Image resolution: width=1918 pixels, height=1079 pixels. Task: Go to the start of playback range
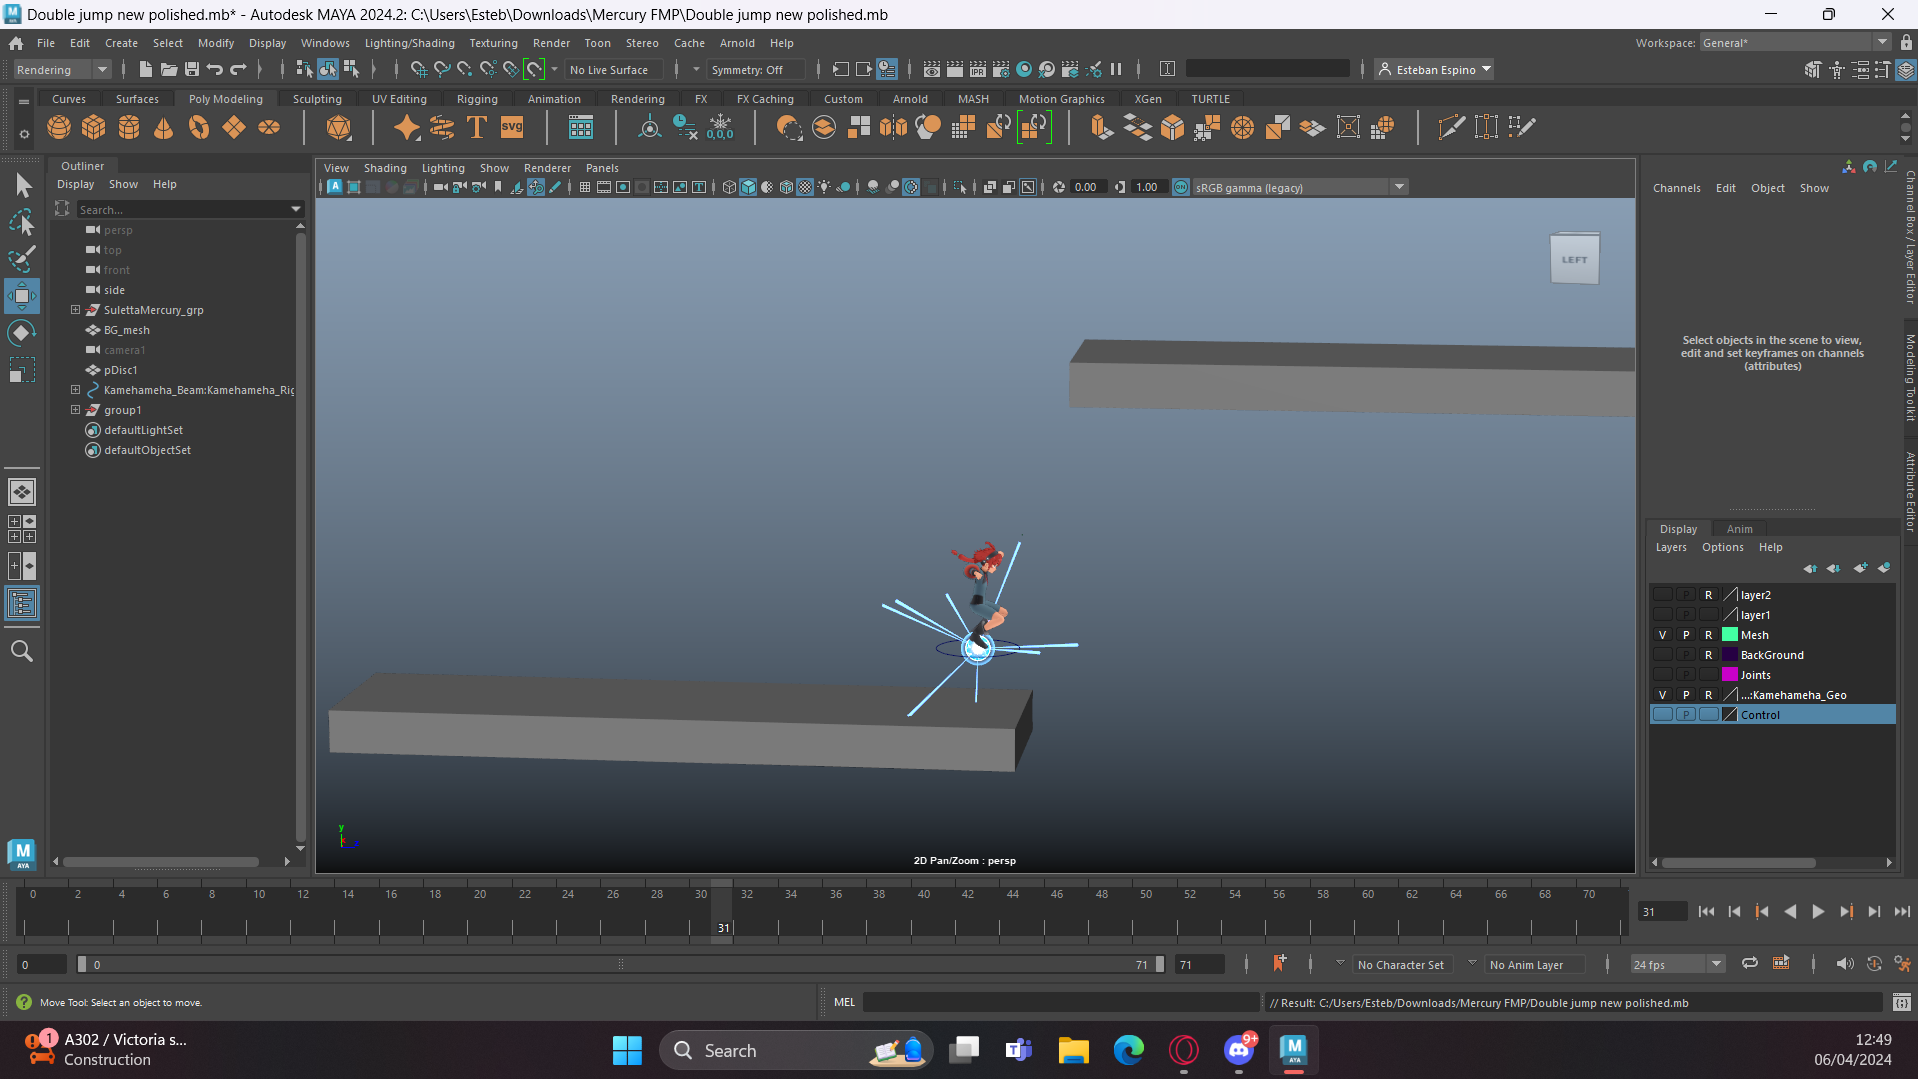click(1706, 911)
